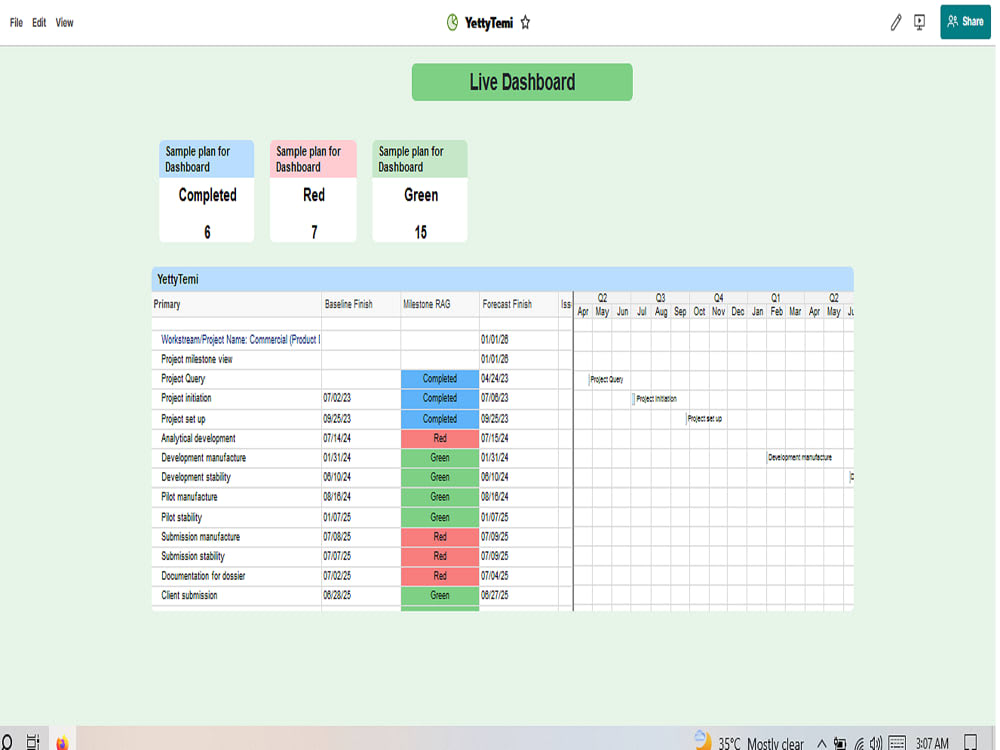Screen dimensions: 1000x750
Task: Click the Wi-Fi icon in the system tray
Action: [x=860, y=743]
